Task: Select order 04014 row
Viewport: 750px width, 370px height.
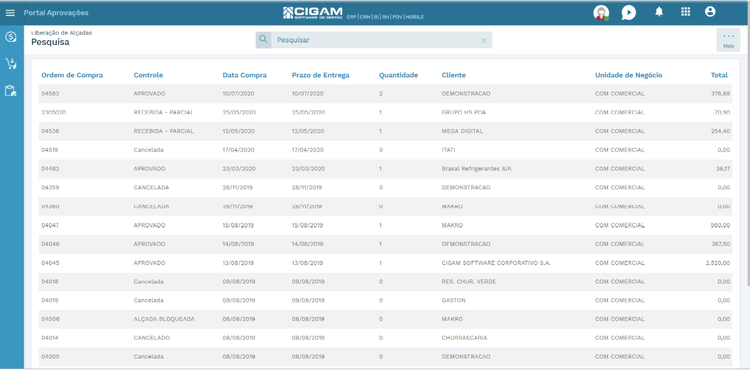Action: 385,338
